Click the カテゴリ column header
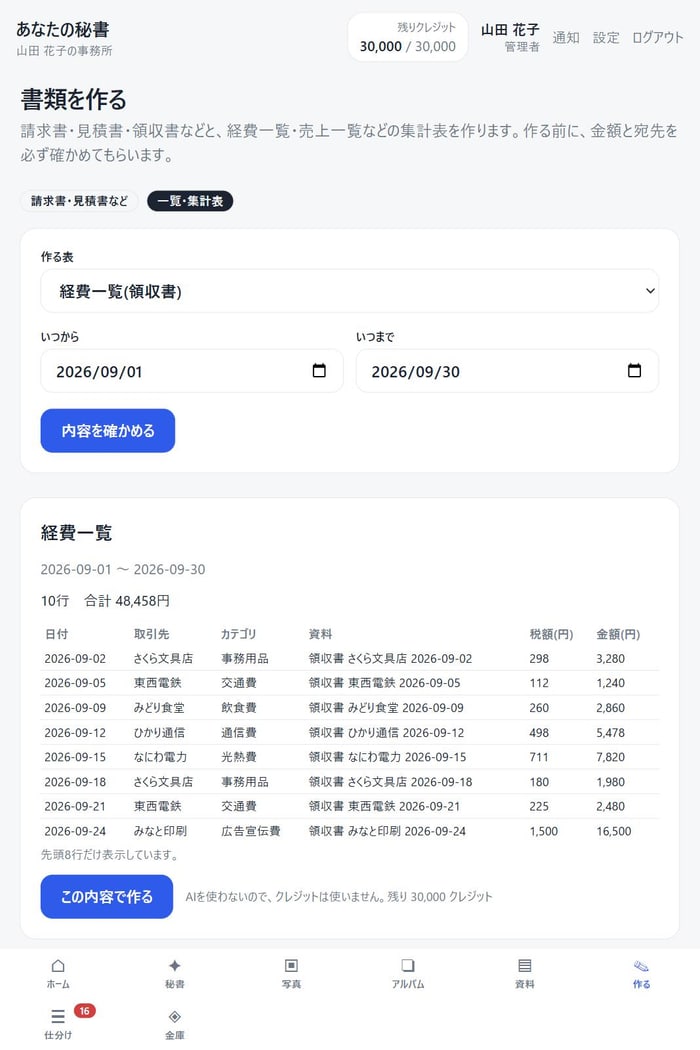Screen dimensions: 700x1050 point(238,633)
